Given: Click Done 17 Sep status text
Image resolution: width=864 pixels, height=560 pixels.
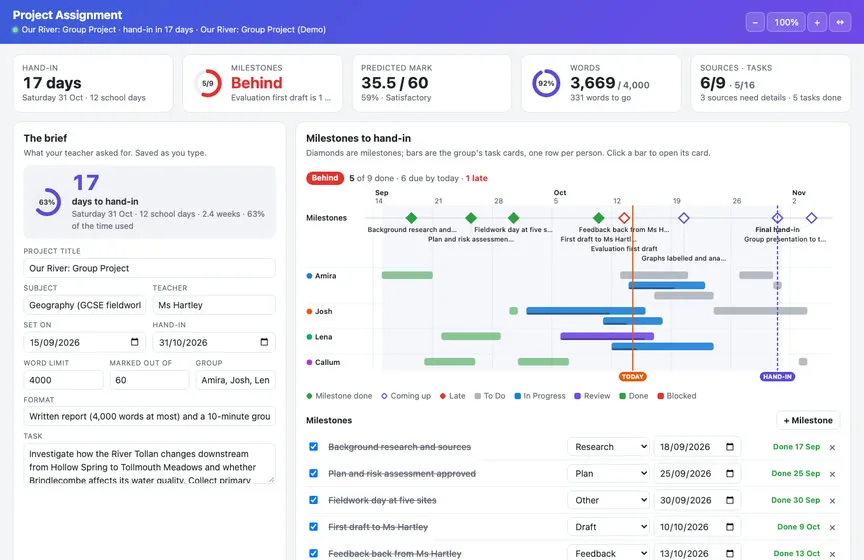Looking at the screenshot, I should point(796,447).
